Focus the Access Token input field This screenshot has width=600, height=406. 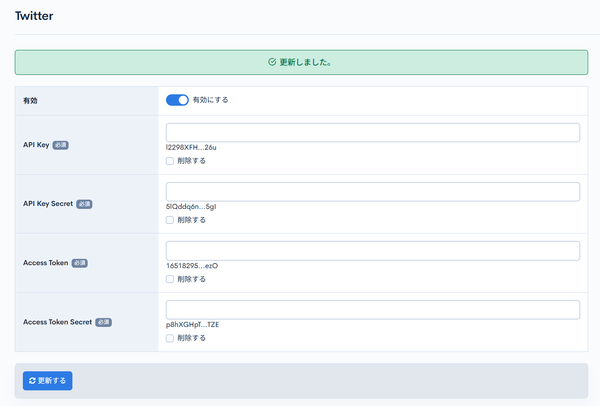(x=373, y=251)
